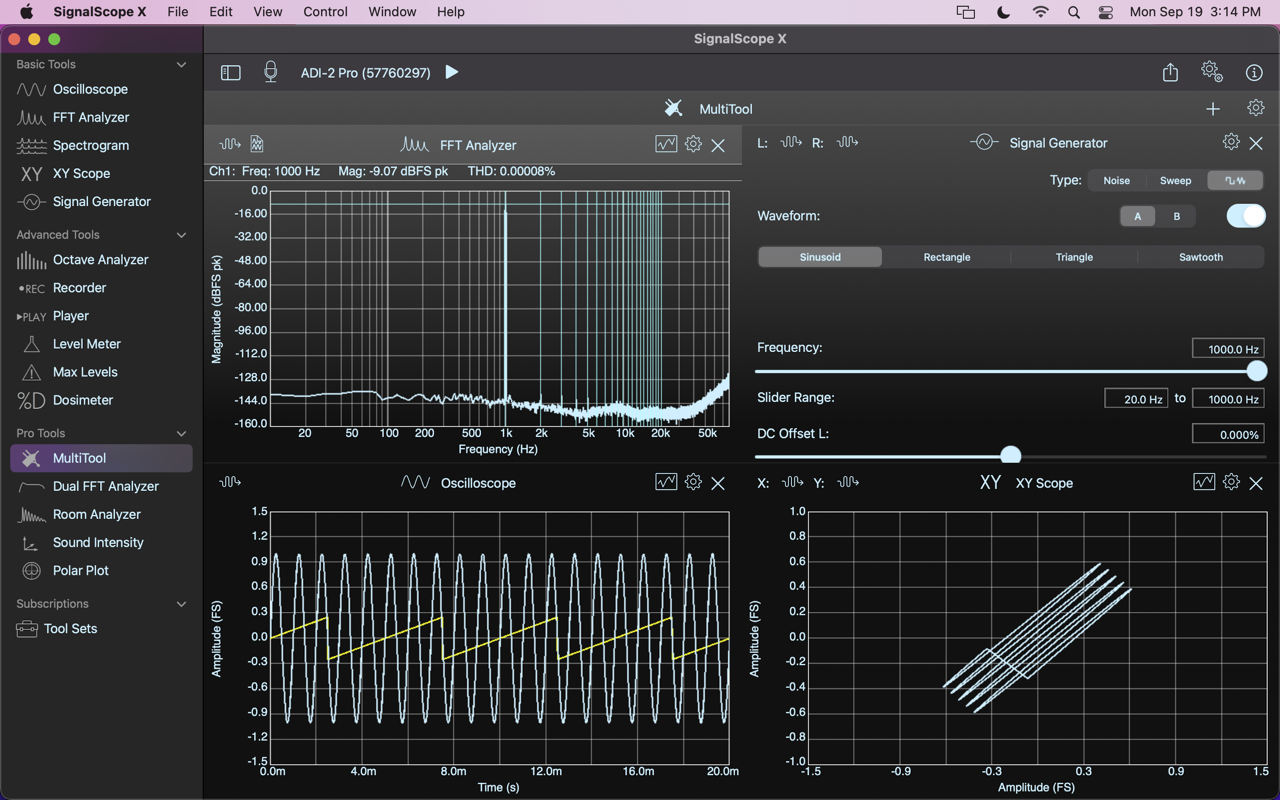Collapse the Pro Tools section
The width and height of the screenshot is (1280, 800).
tap(181, 433)
